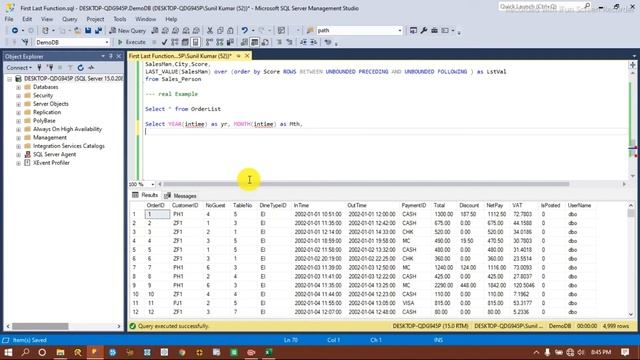Image resolution: width=640 pixels, height=360 pixels.
Task: Toggle Include Live Query Statistics
Action: (220, 42)
